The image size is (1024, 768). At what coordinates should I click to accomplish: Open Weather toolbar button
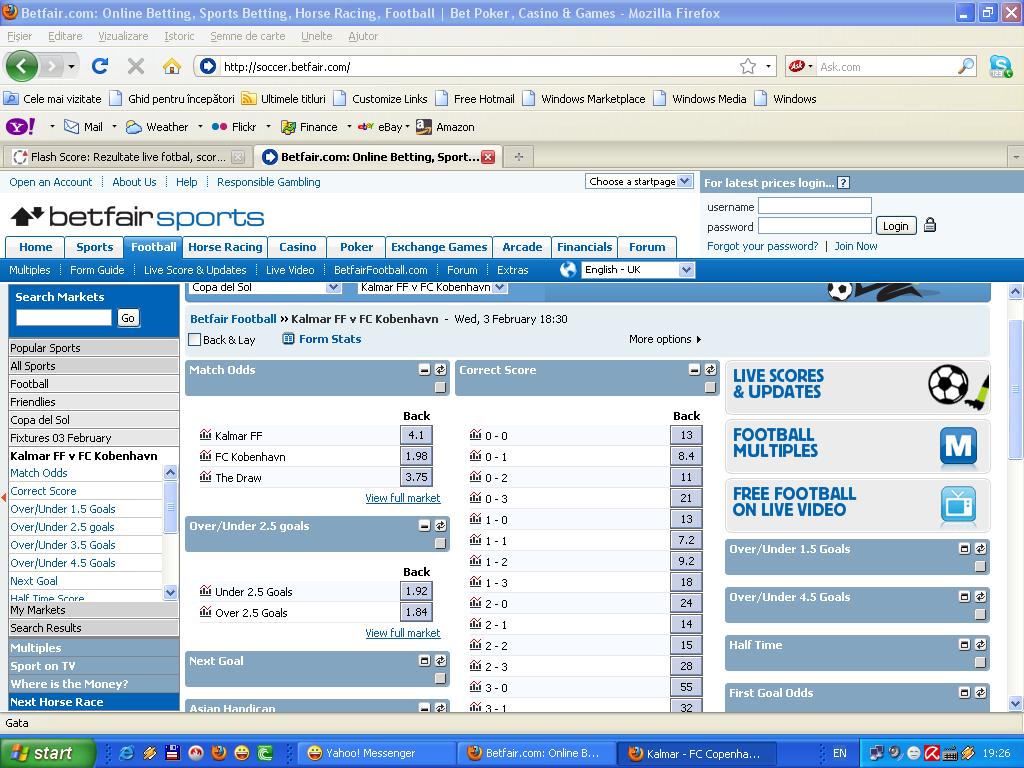[x=157, y=127]
